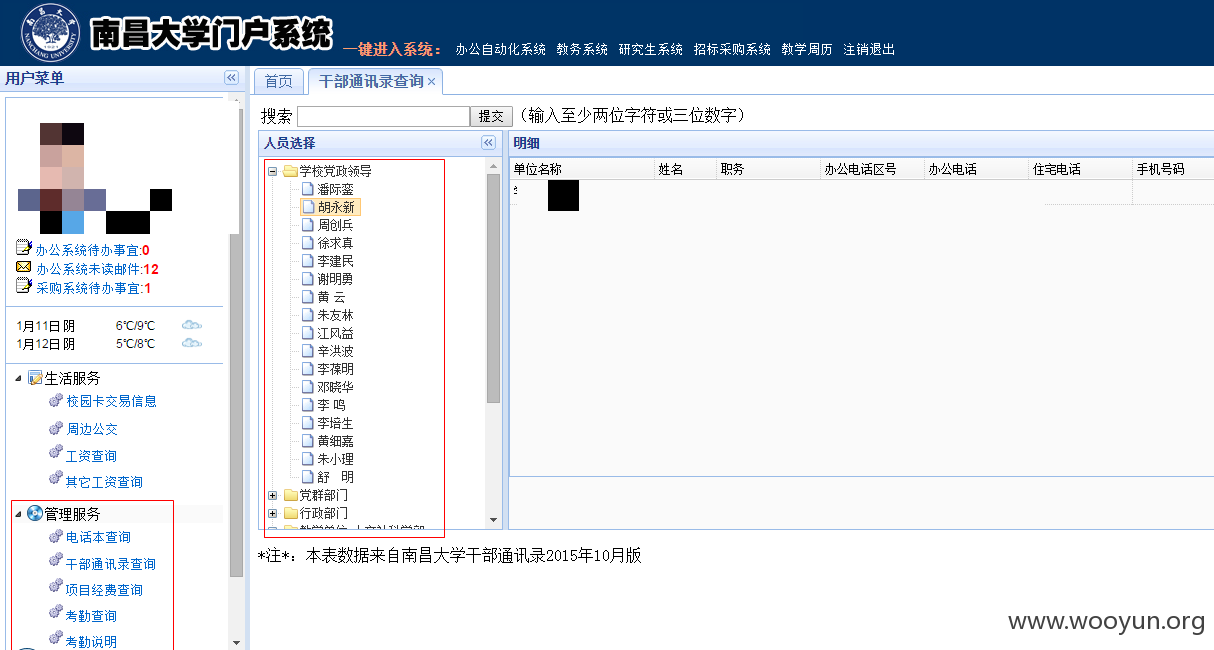Select 朱友林 in the personnel tree

(335, 315)
